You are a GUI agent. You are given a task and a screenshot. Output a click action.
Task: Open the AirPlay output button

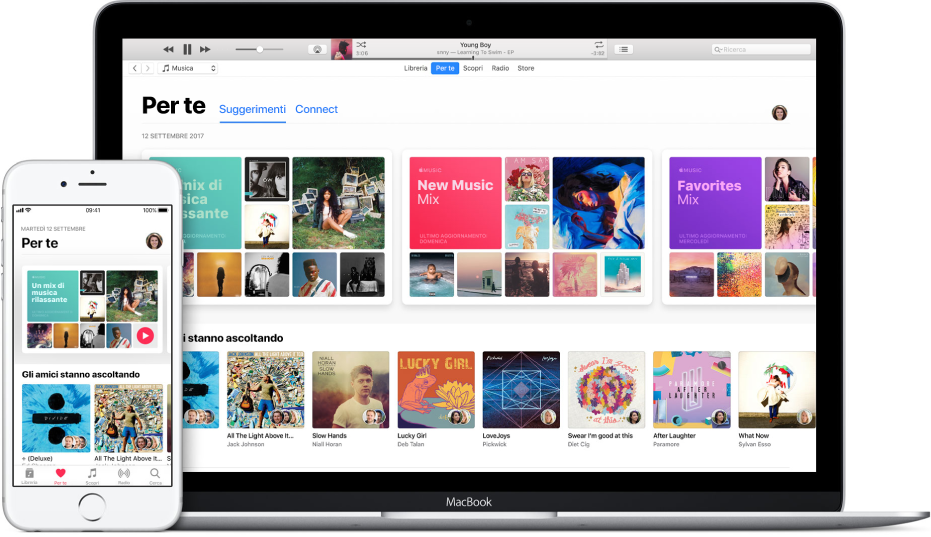(x=318, y=49)
